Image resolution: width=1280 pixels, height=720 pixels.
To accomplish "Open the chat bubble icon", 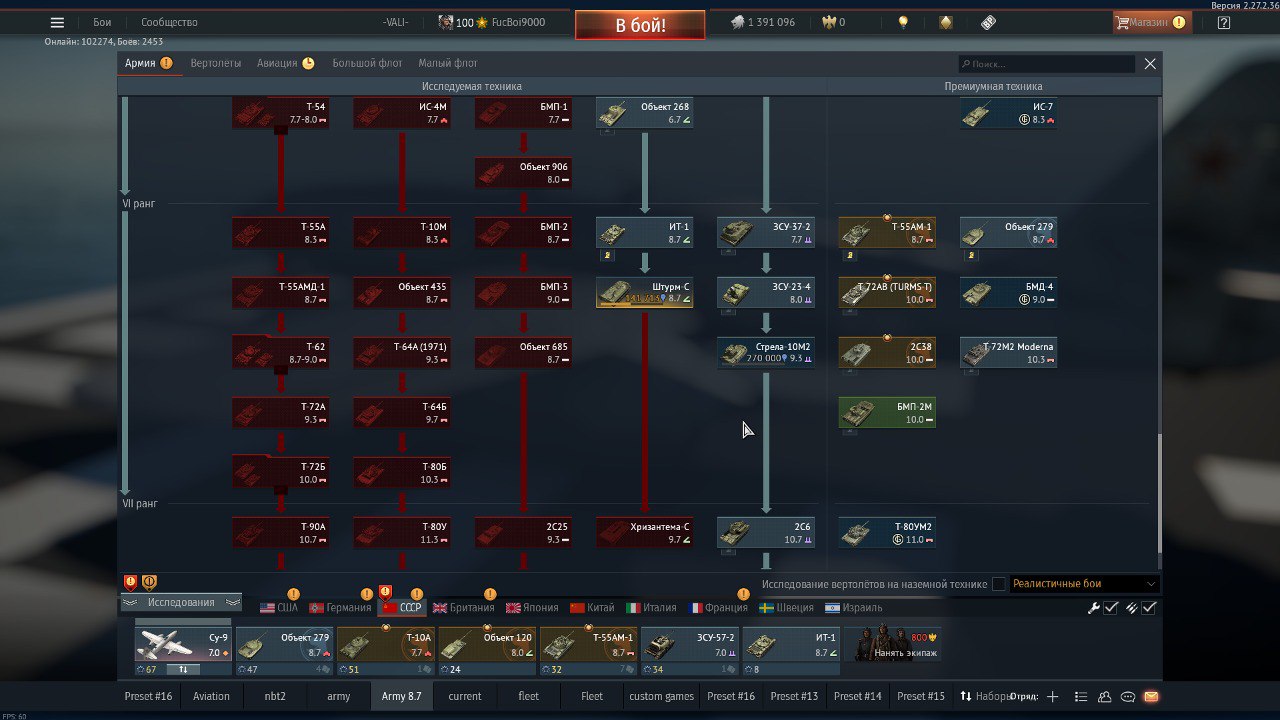I will (x=1128, y=696).
